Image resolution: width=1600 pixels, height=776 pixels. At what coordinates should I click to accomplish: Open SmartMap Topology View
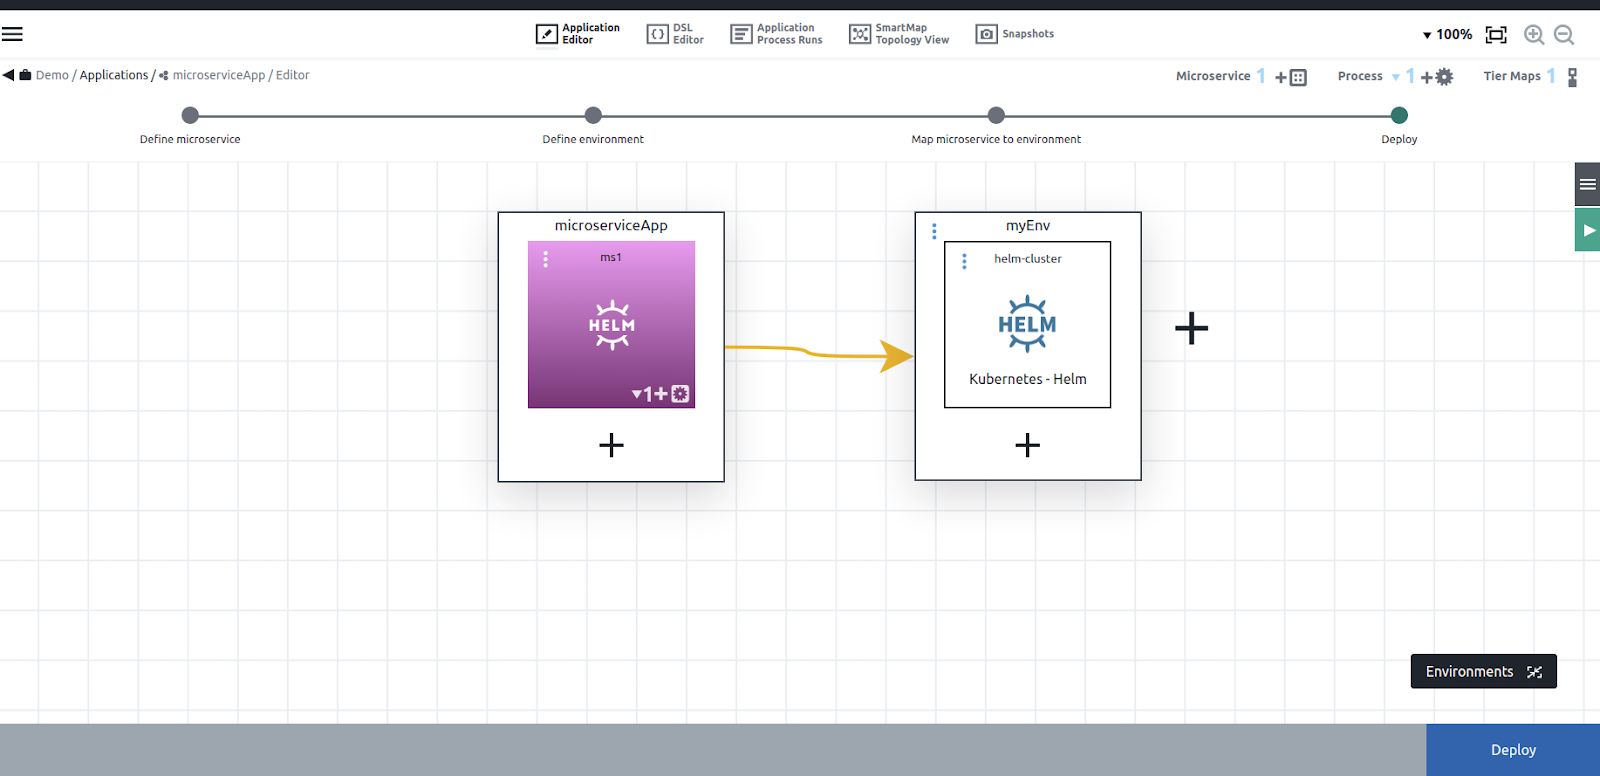coord(899,34)
